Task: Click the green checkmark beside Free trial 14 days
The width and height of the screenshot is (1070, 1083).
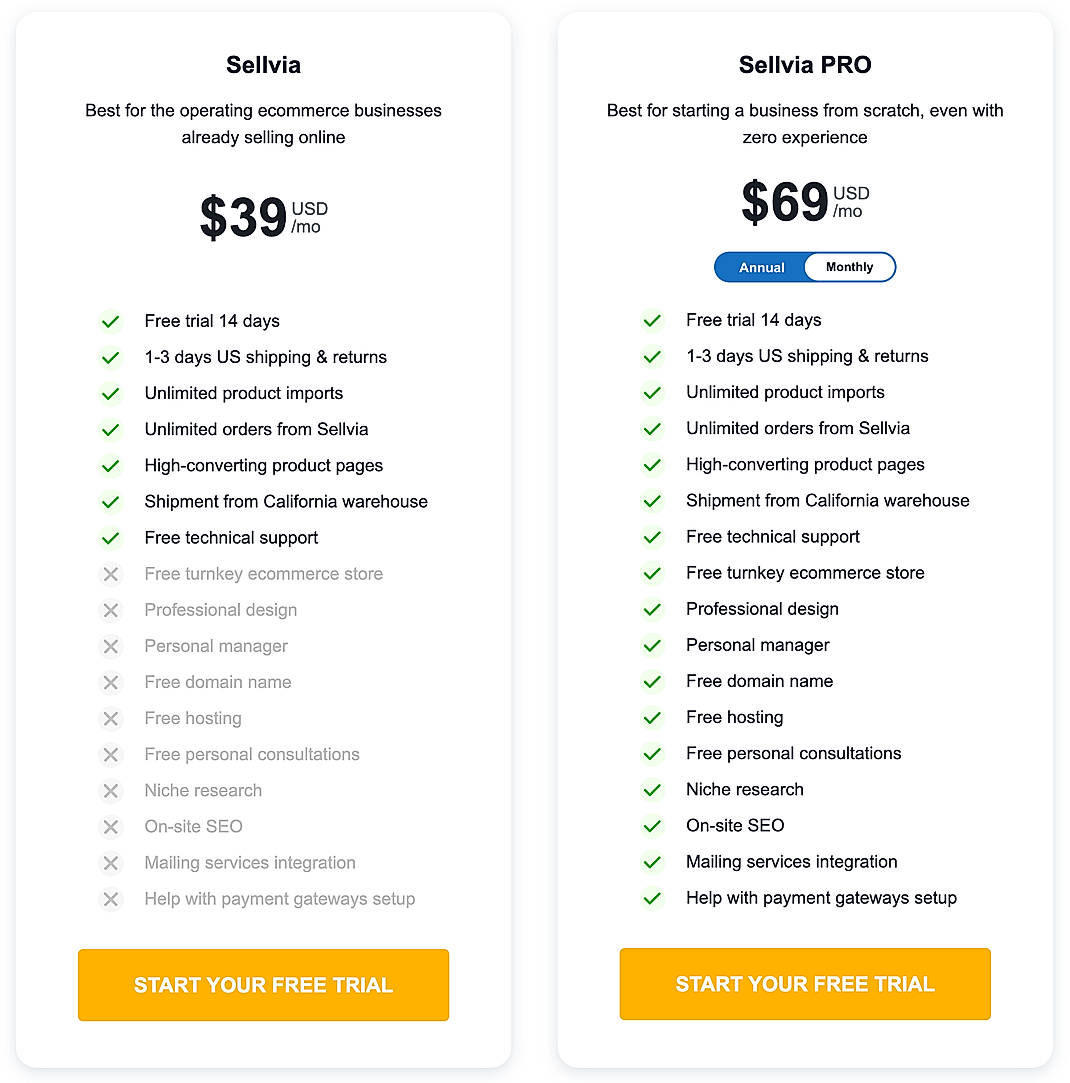Action: 111,321
